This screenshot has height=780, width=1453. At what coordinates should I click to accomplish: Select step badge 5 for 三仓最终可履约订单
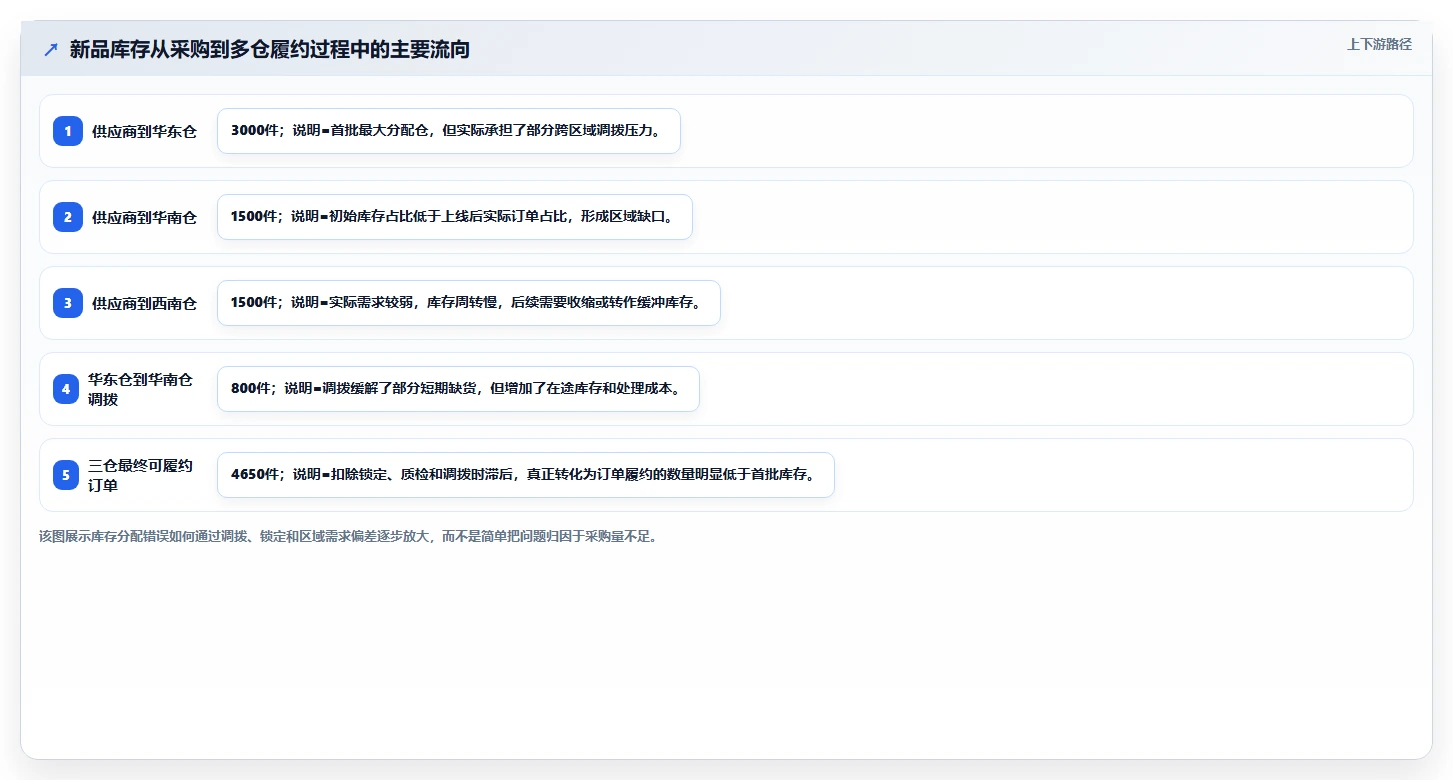pos(66,475)
